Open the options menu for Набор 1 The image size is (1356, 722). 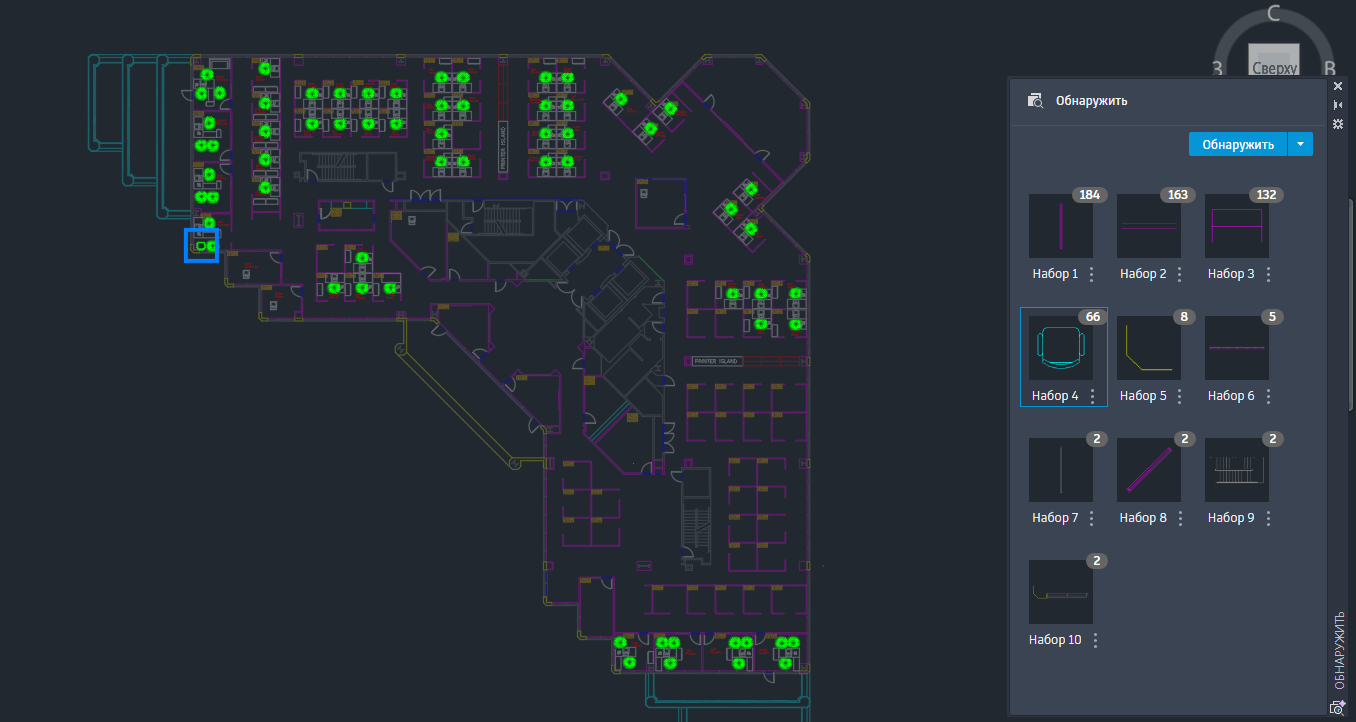pos(1091,274)
